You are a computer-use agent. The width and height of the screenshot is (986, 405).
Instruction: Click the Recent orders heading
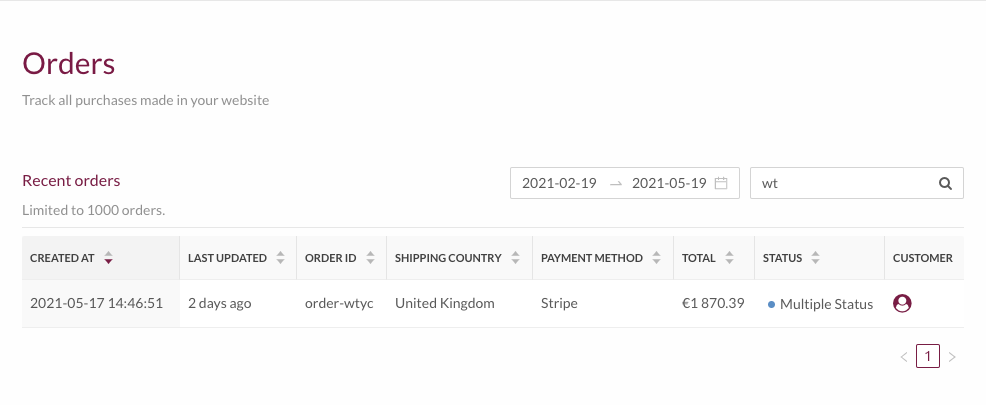[71, 180]
